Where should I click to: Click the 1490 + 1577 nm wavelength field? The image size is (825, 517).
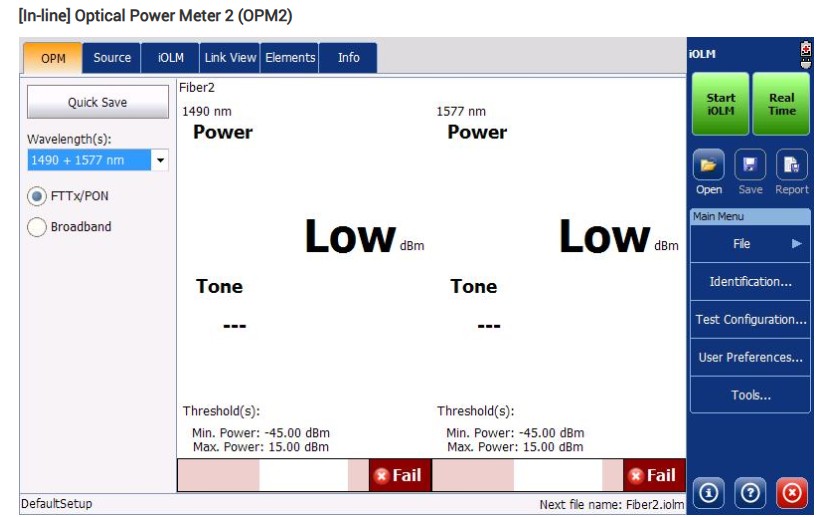tap(89, 160)
